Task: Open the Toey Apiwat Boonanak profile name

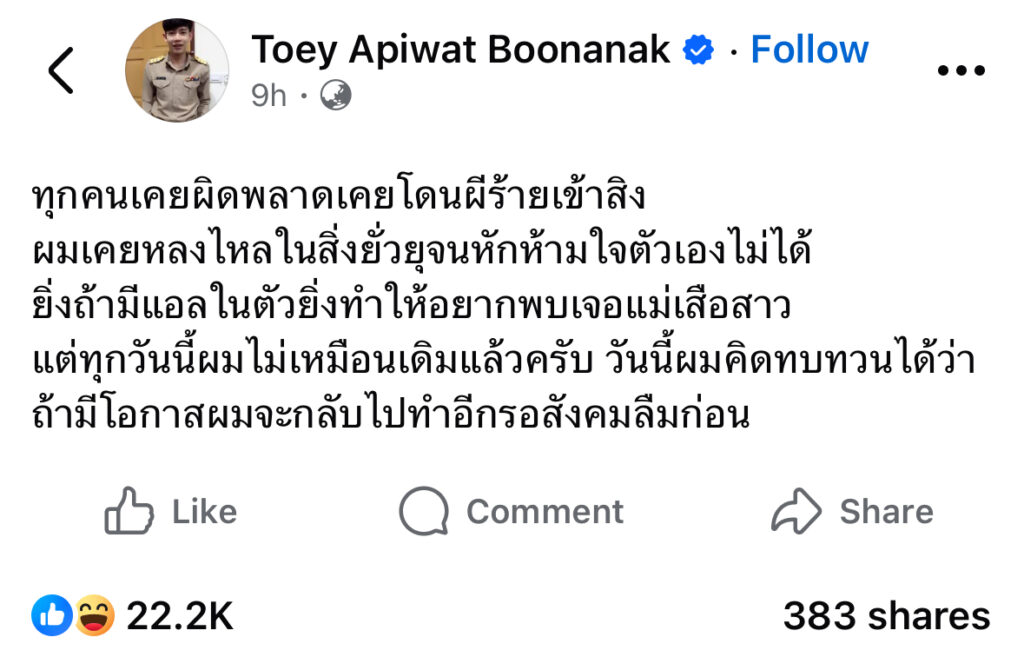Action: (x=461, y=49)
